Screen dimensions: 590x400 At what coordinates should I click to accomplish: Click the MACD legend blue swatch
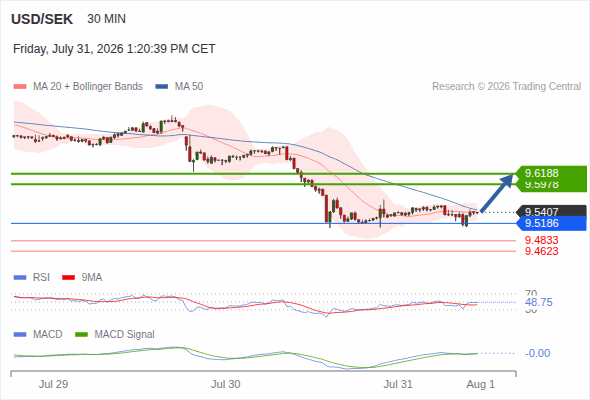pyautogui.click(x=20, y=335)
